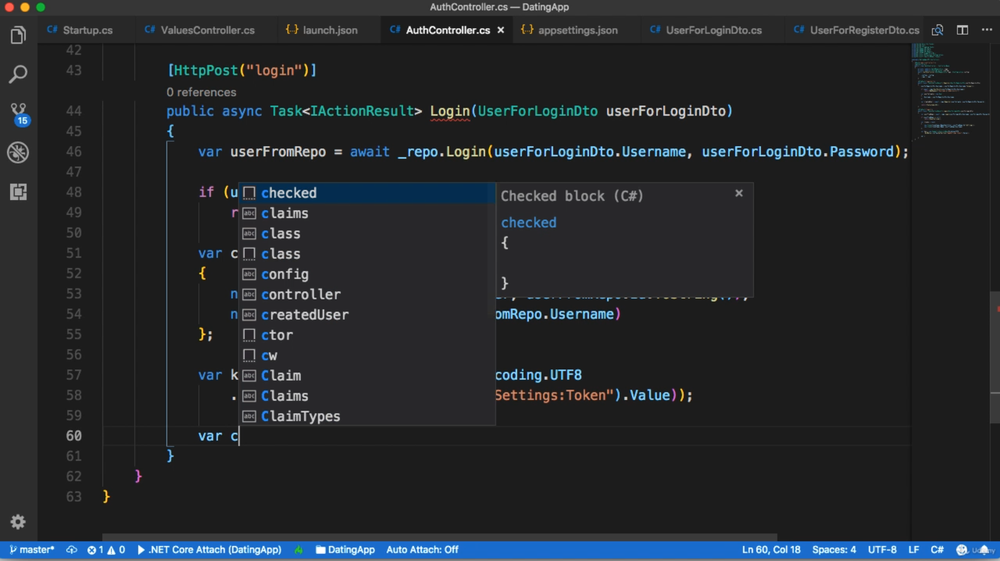Select 'claims' autocomplete suggestion

coord(367,214)
